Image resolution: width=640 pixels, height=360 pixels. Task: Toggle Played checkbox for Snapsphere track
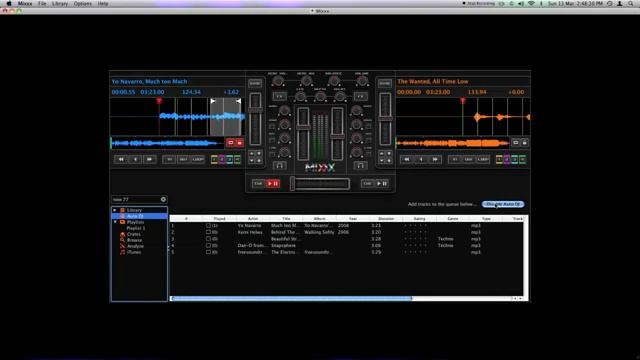click(x=209, y=246)
